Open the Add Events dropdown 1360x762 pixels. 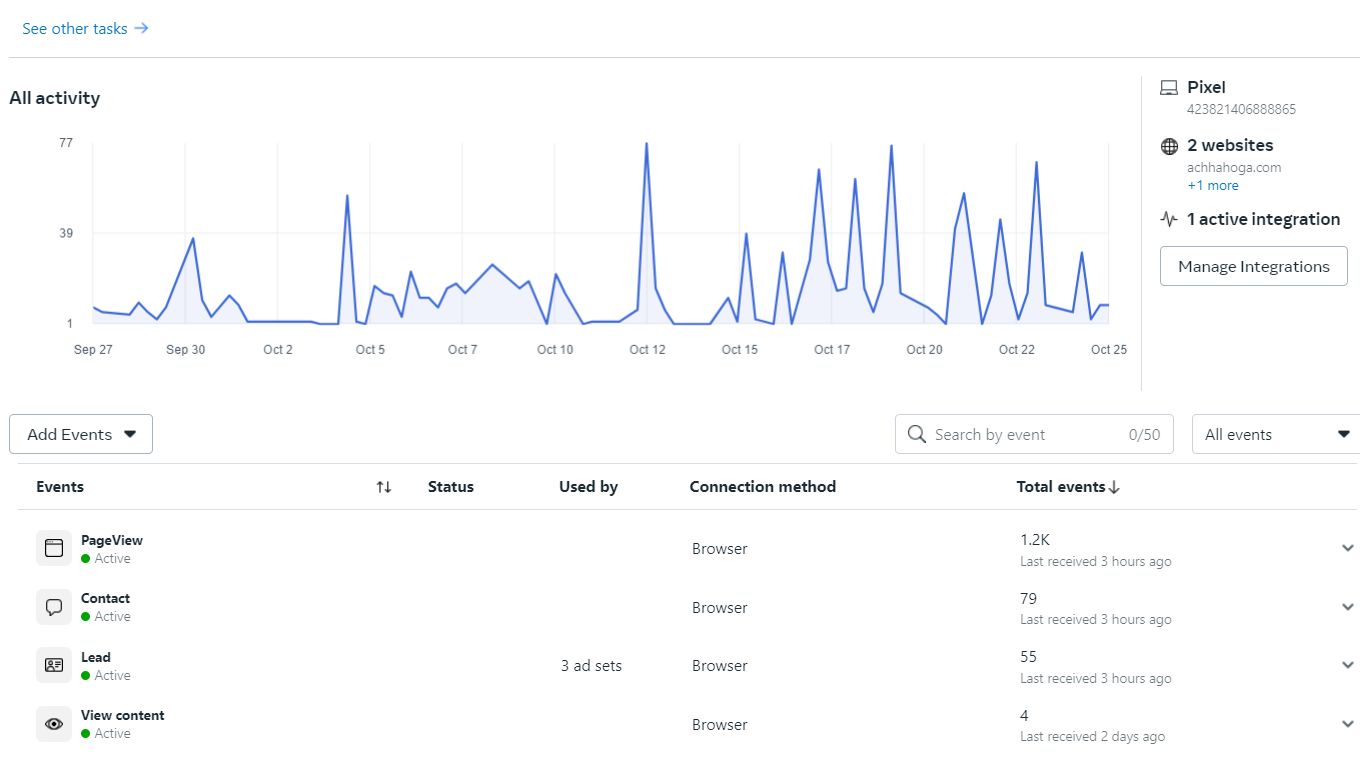coord(81,434)
